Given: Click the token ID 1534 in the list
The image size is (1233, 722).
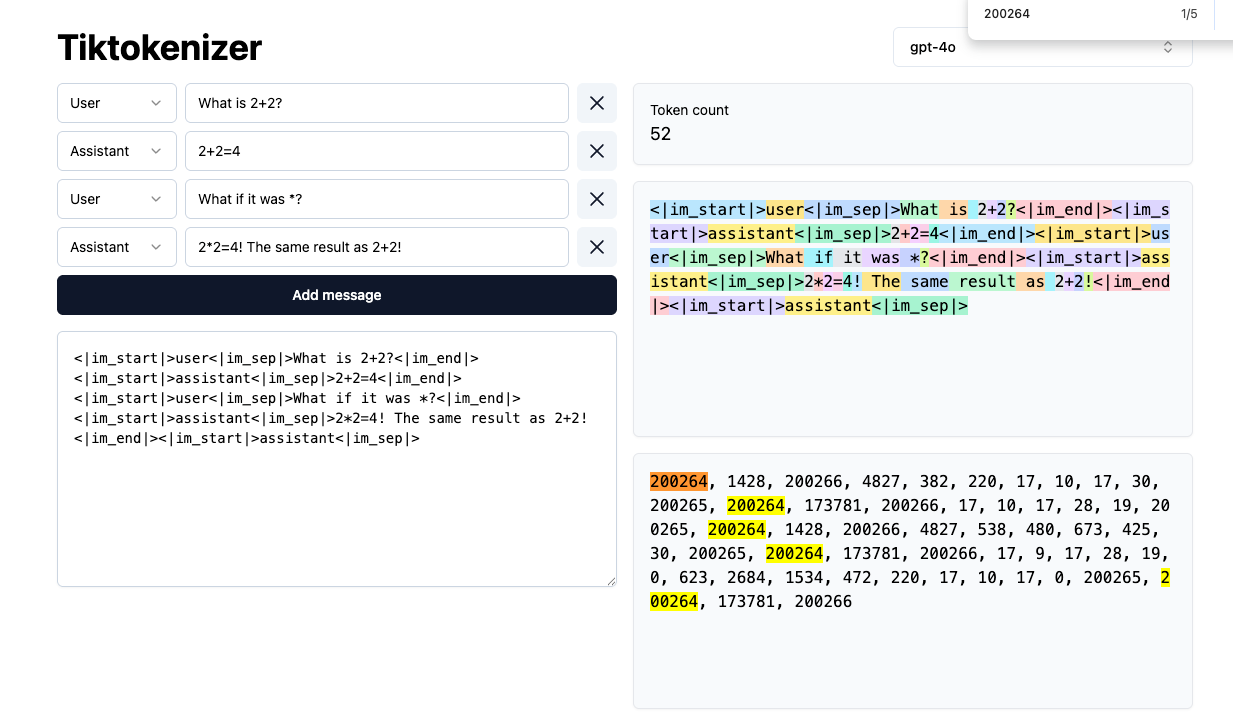Looking at the screenshot, I should point(805,577).
